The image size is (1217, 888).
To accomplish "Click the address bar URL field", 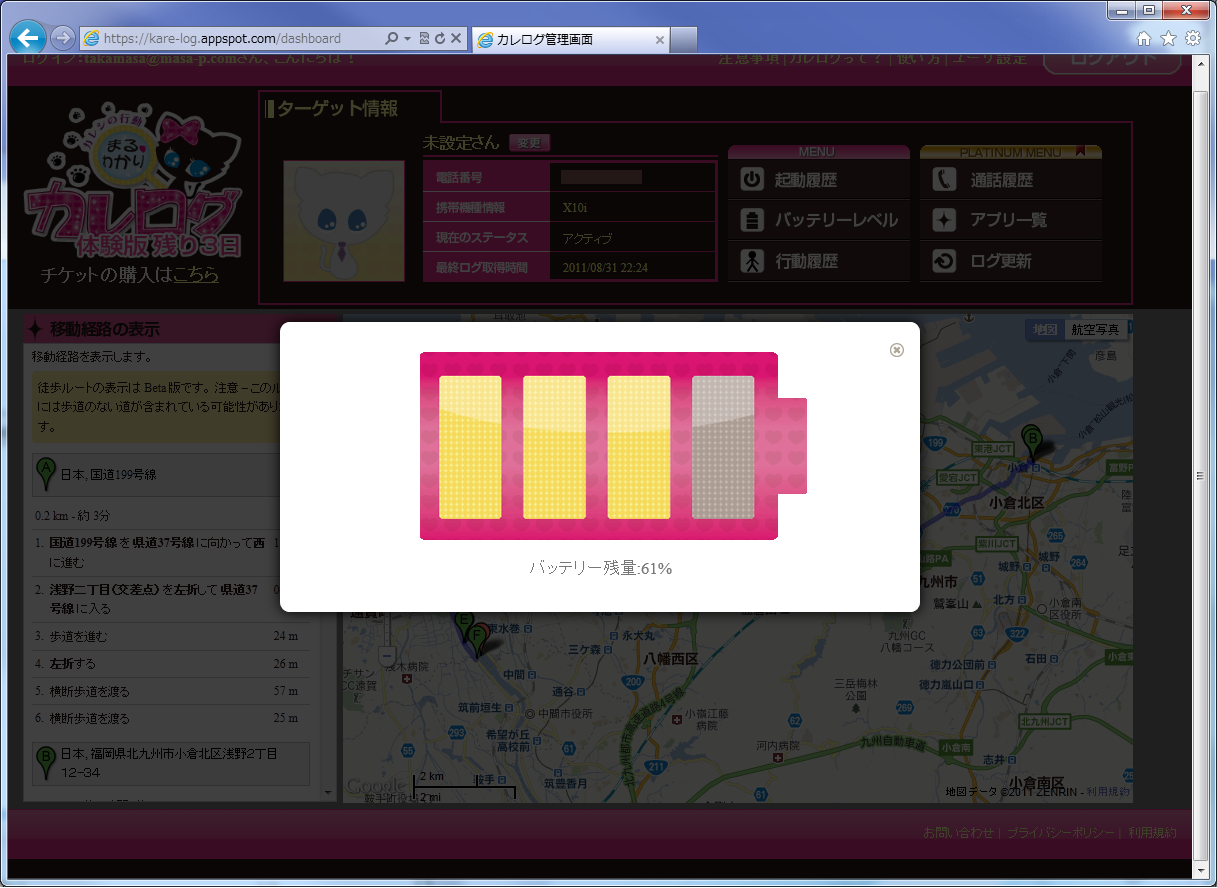I will pos(230,39).
